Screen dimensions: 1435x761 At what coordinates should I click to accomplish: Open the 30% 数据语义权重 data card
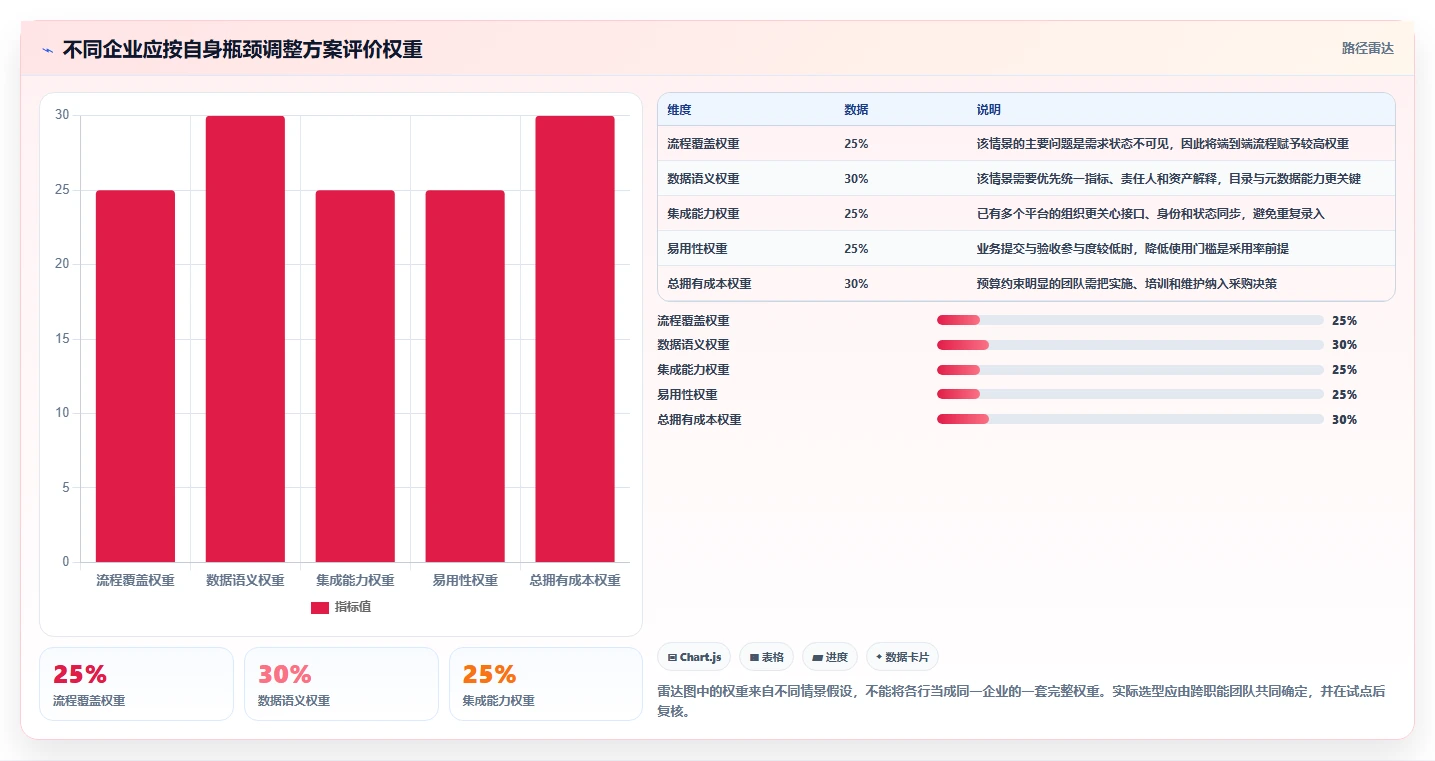341,684
